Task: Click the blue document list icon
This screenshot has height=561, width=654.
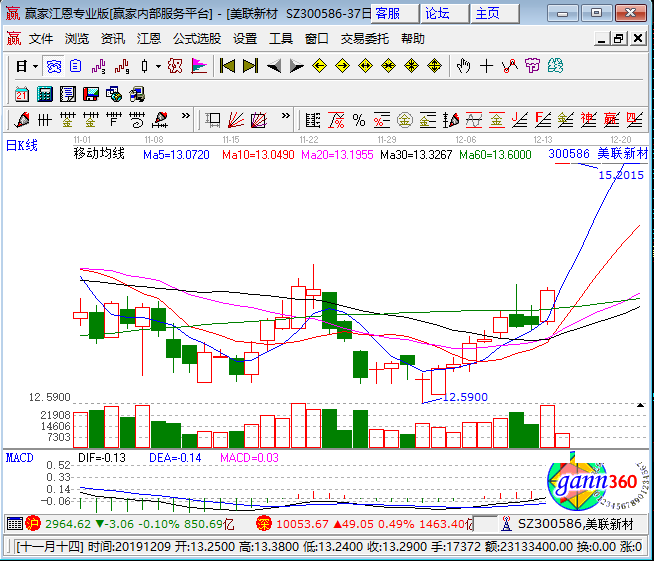Action: [x=75, y=66]
